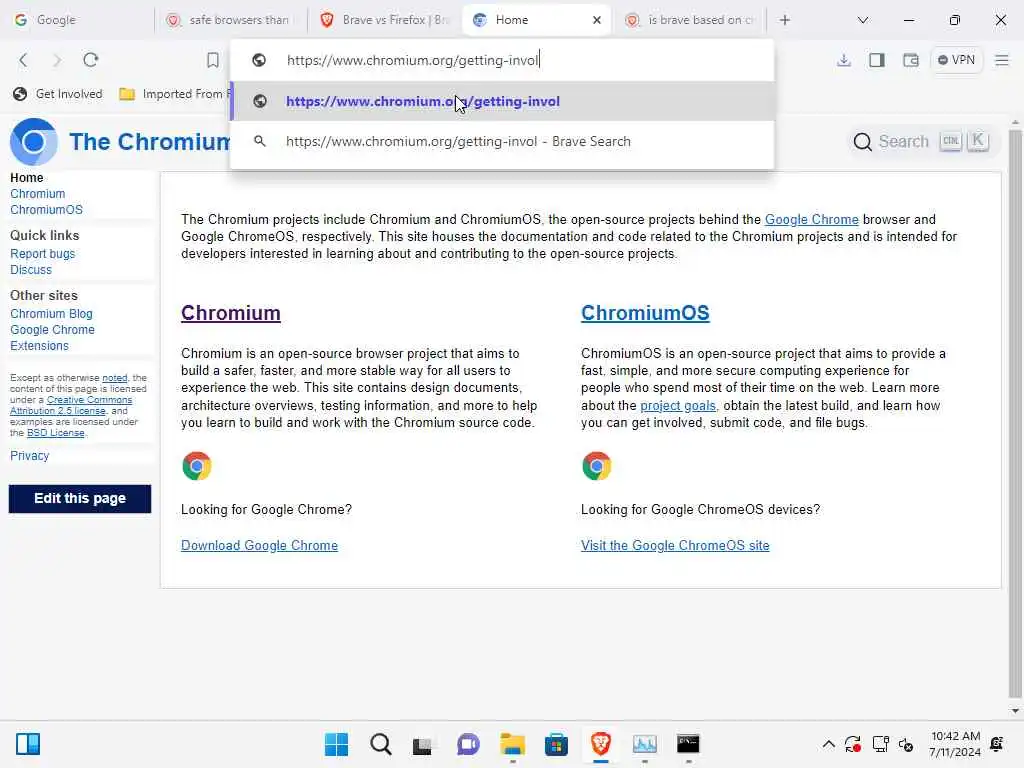Bookmark this page with the bookmark icon

click(x=213, y=60)
